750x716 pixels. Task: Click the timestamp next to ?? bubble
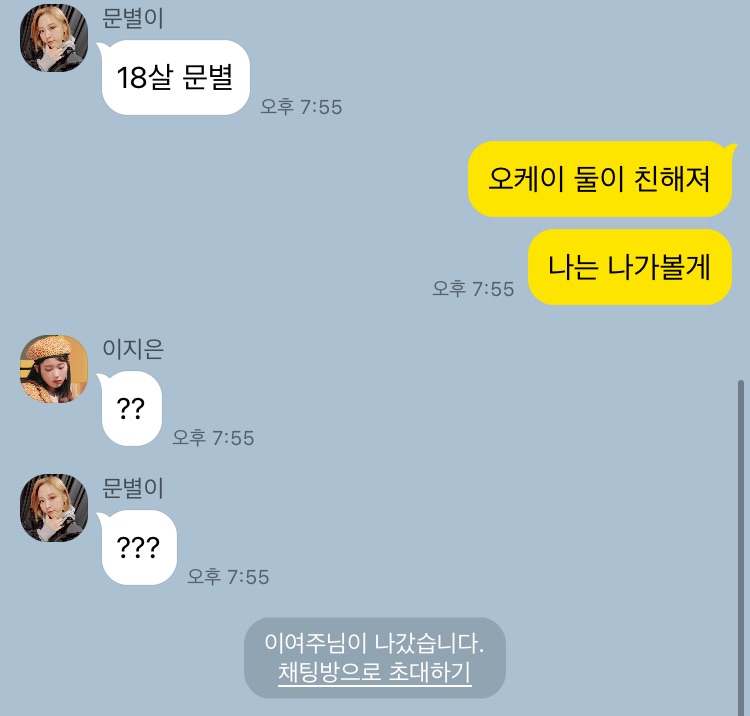tap(213, 438)
